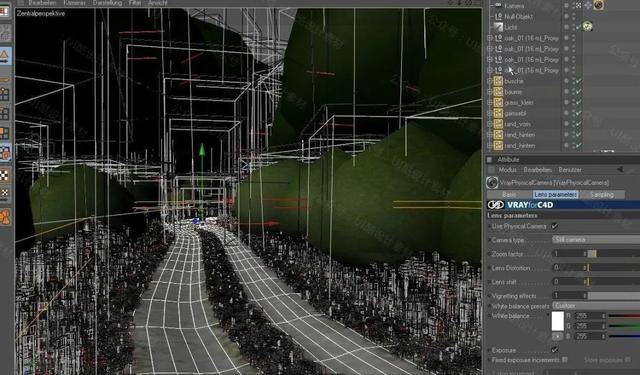The width and height of the screenshot is (640, 375).
Task: Toggle the Exposure checkbox
Action: coord(554,349)
